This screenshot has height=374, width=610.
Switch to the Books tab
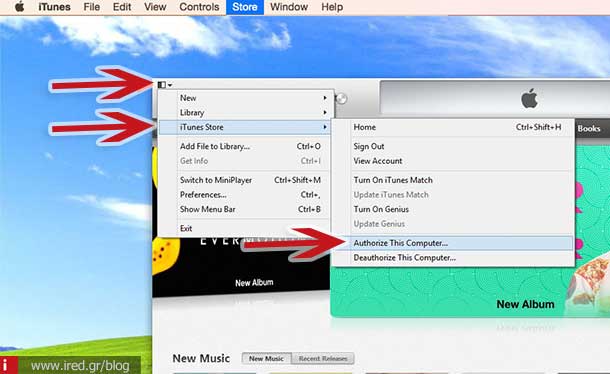click(589, 128)
